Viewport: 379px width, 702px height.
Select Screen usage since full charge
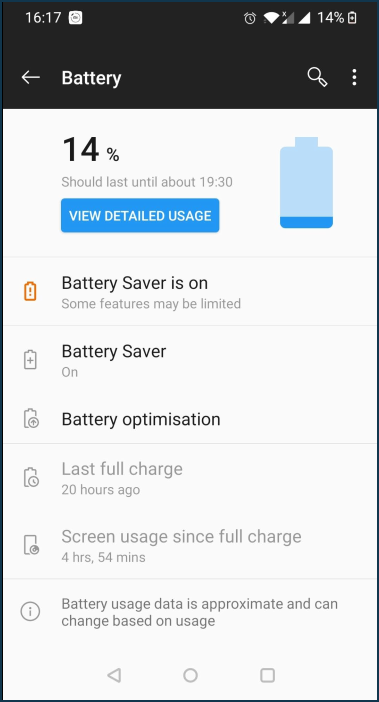pyautogui.click(x=190, y=545)
